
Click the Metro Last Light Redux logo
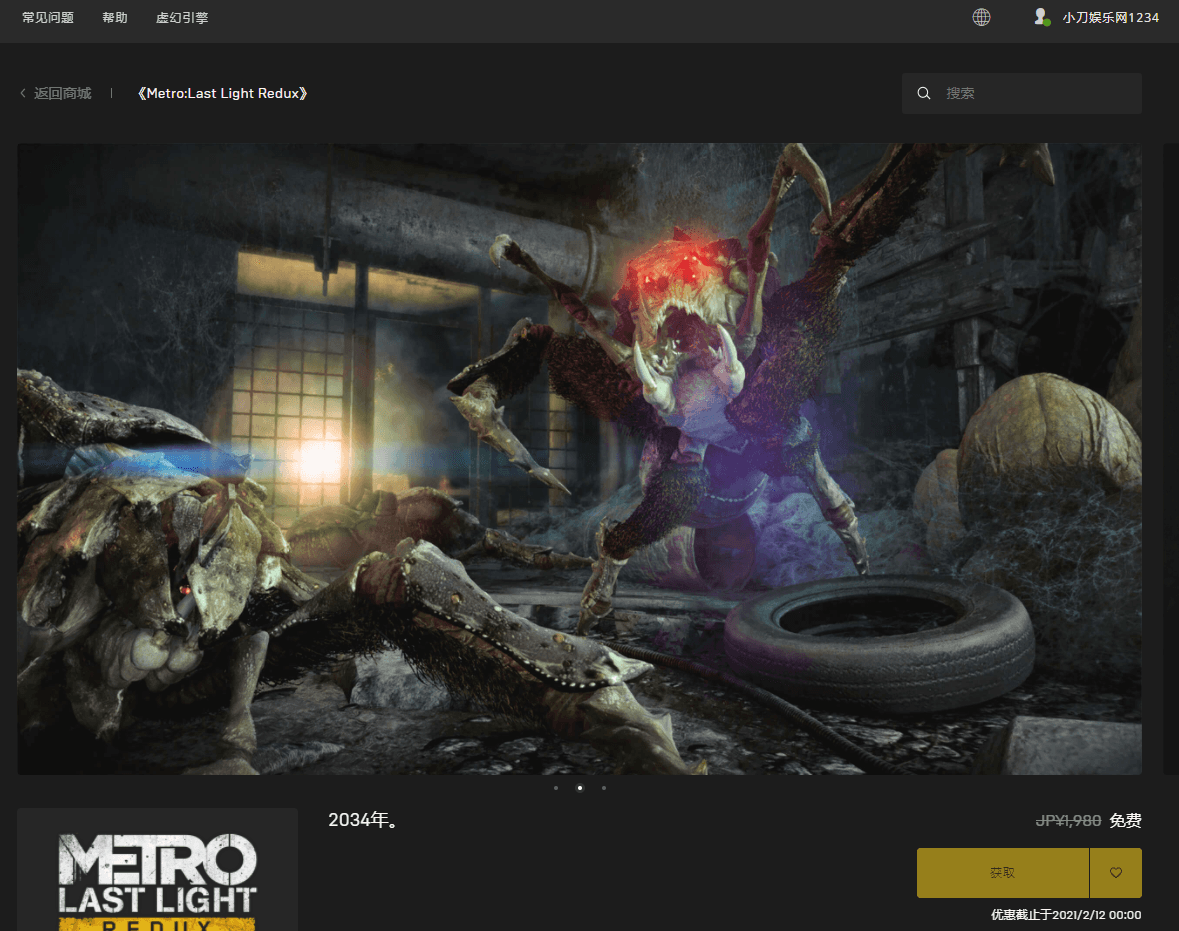click(158, 881)
